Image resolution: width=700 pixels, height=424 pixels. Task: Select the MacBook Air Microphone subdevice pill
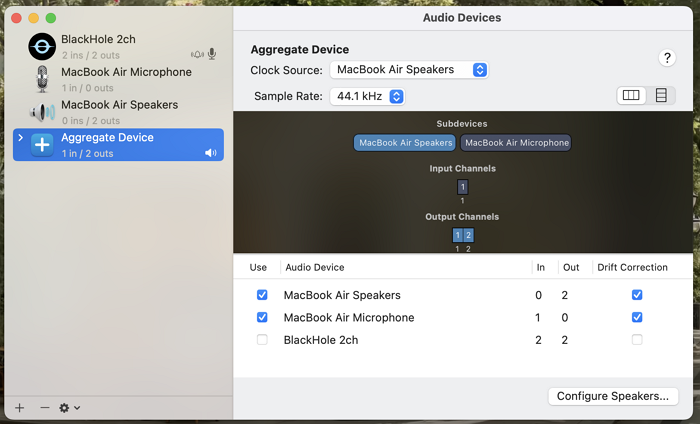516,143
